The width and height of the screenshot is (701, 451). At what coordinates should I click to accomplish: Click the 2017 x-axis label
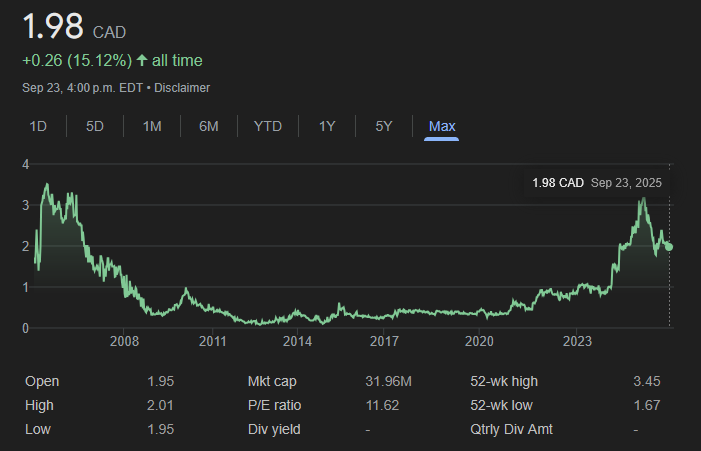click(x=384, y=341)
